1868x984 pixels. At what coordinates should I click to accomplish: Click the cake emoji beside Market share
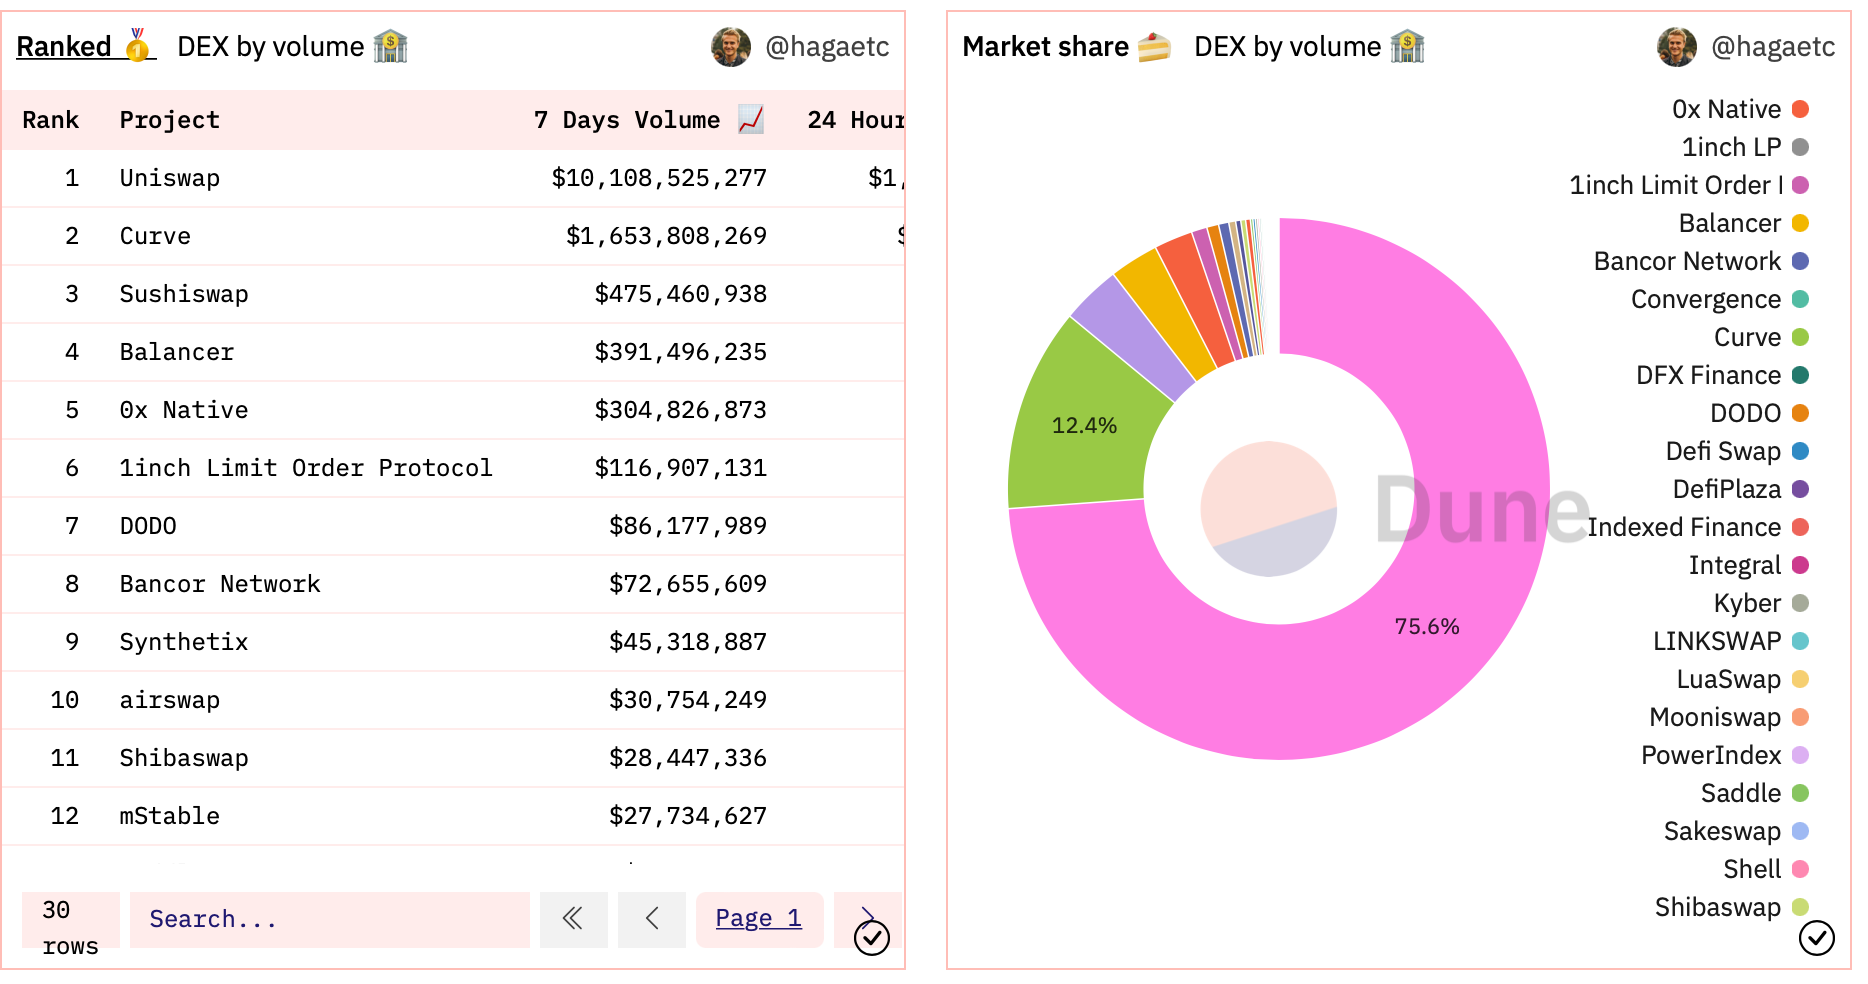point(1154,46)
